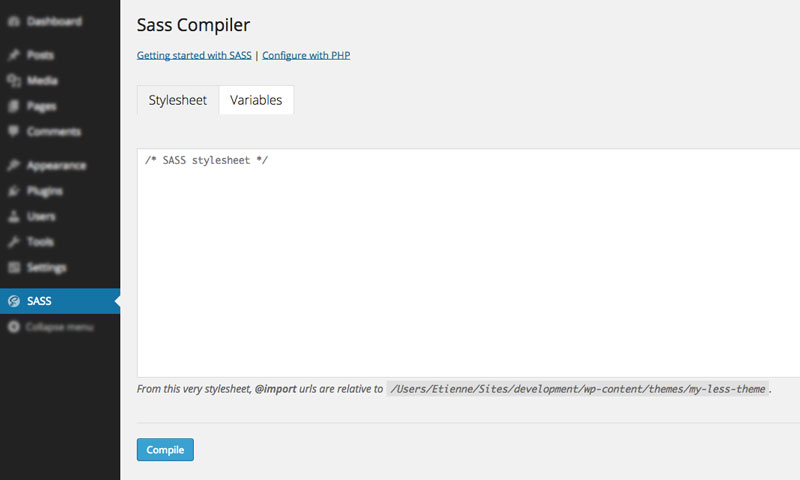Open the Getting started with SASS link
Screen dimensions: 800x480
pos(194,55)
